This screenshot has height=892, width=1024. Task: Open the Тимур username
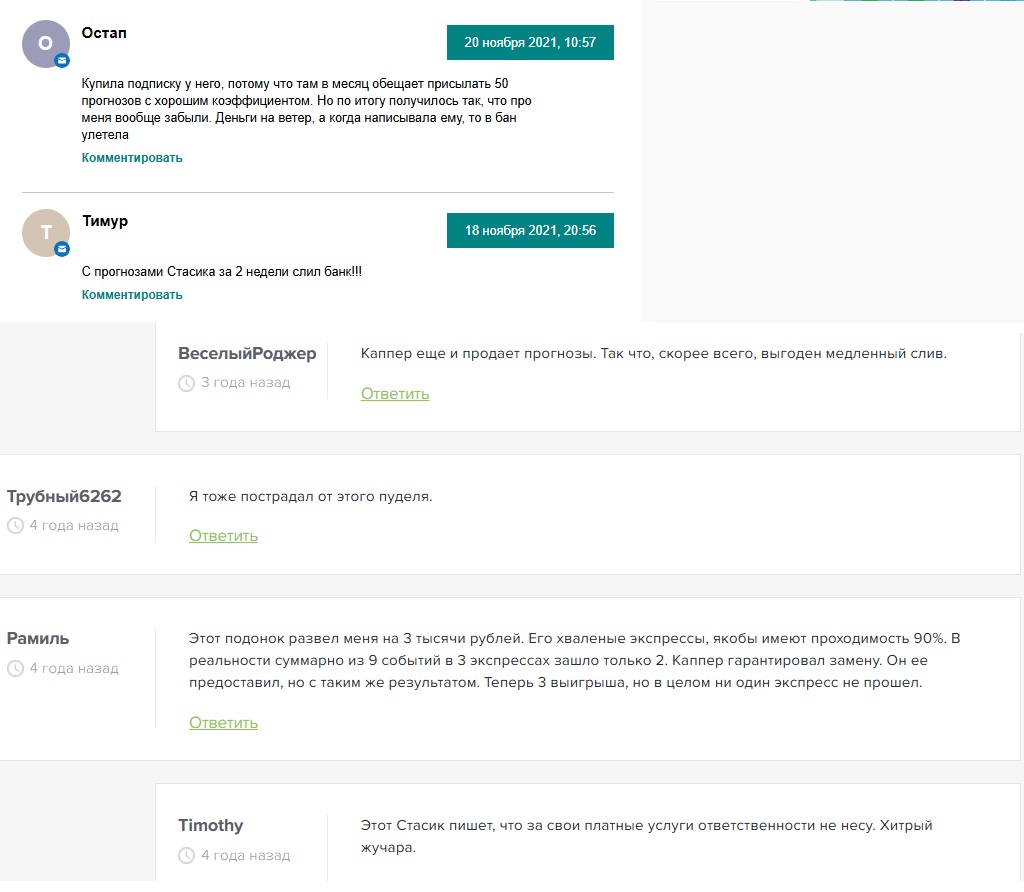point(105,221)
